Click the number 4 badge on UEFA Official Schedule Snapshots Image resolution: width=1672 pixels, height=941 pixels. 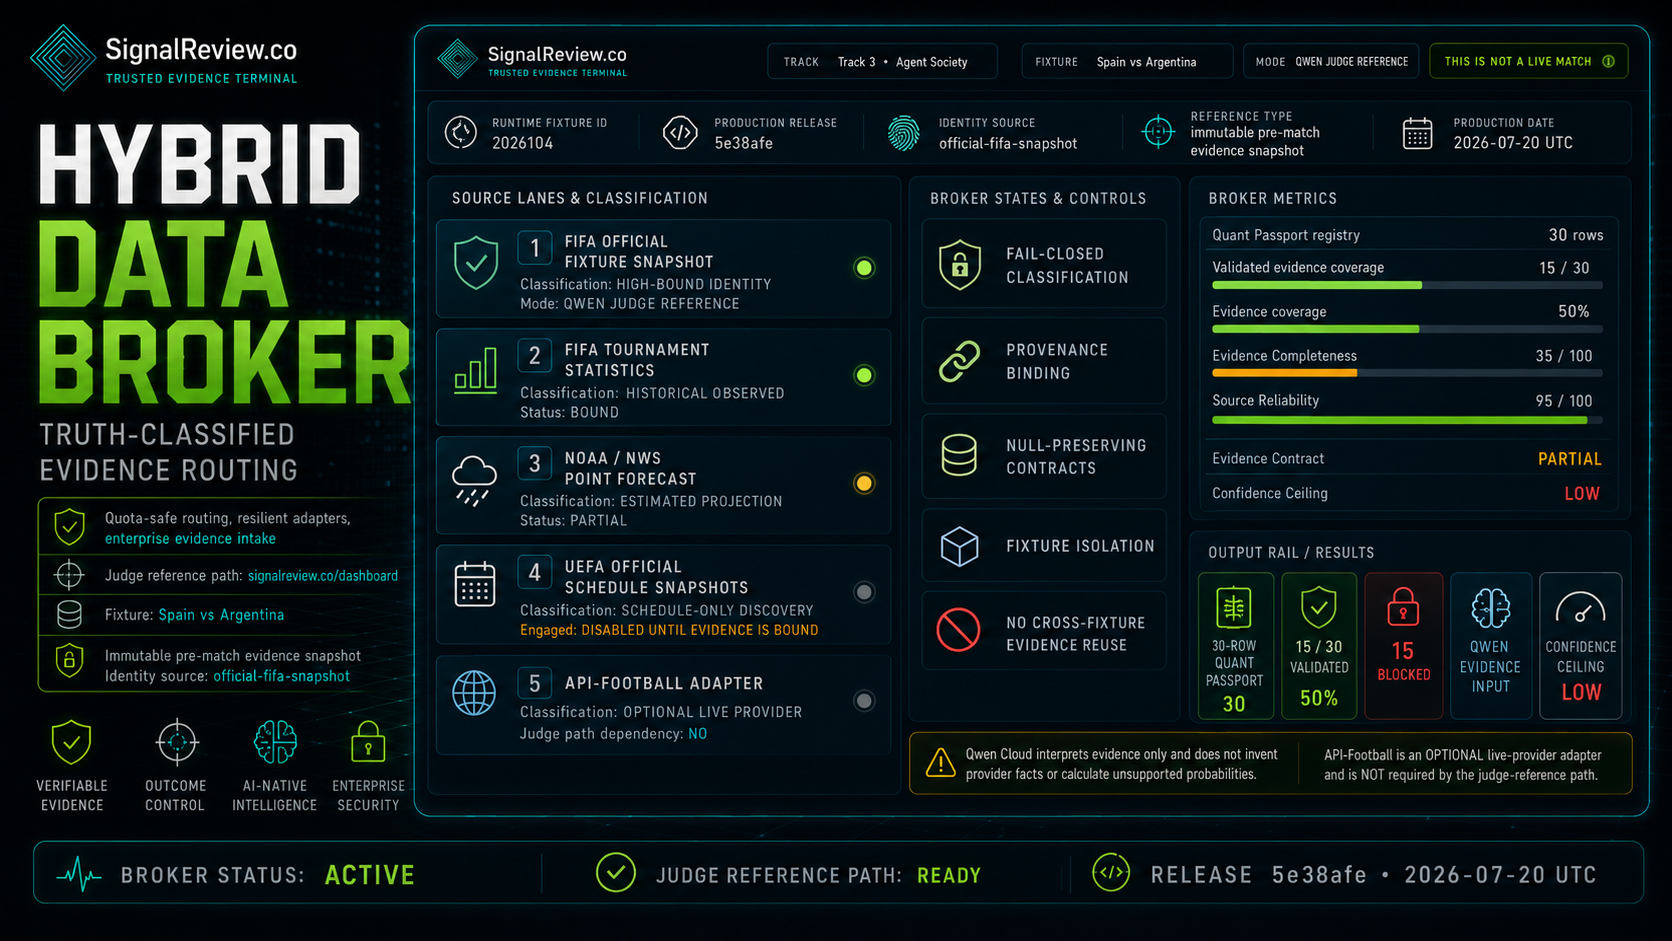[x=535, y=572]
